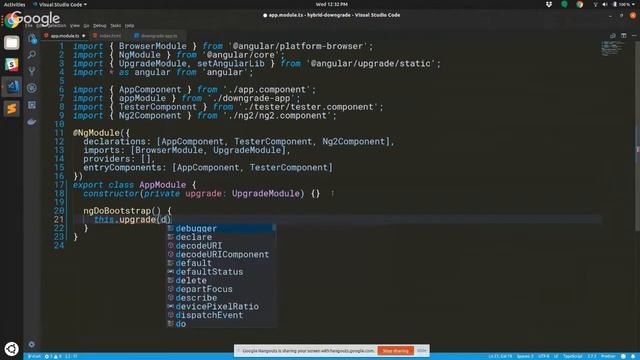
Task: Open Sublime Text from the dock
Action: 11,109
